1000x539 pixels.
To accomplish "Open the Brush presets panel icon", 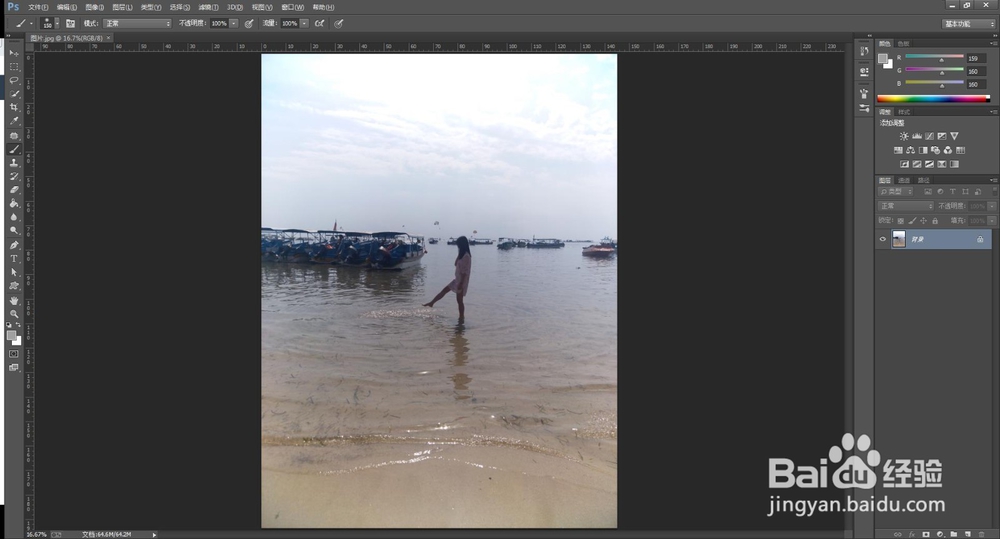I will [x=864, y=108].
